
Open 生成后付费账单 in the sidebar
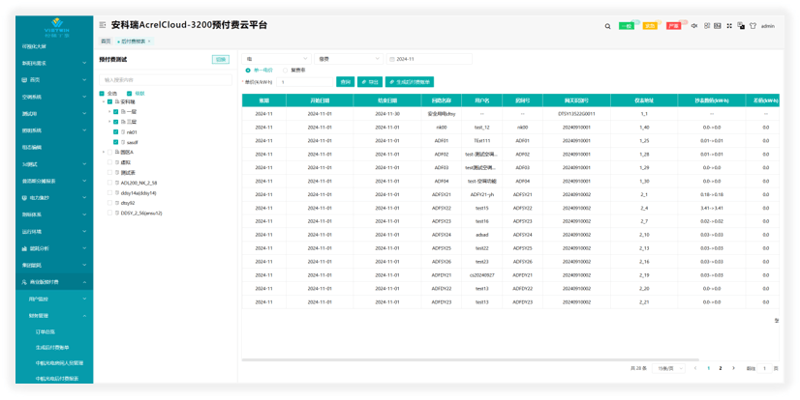(51, 347)
